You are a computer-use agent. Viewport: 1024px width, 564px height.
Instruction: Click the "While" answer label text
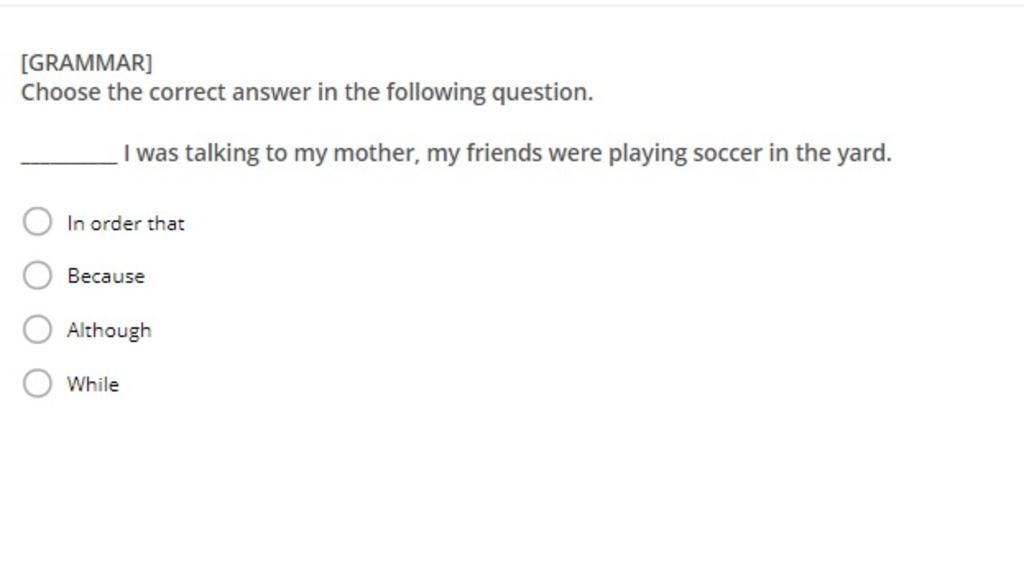(x=93, y=384)
